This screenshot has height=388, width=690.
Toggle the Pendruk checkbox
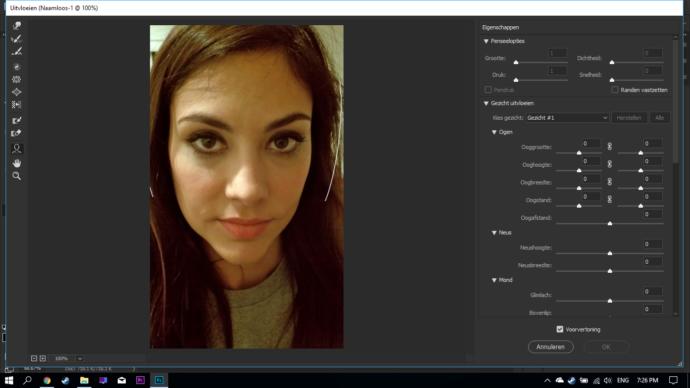[x=488, y=90]
